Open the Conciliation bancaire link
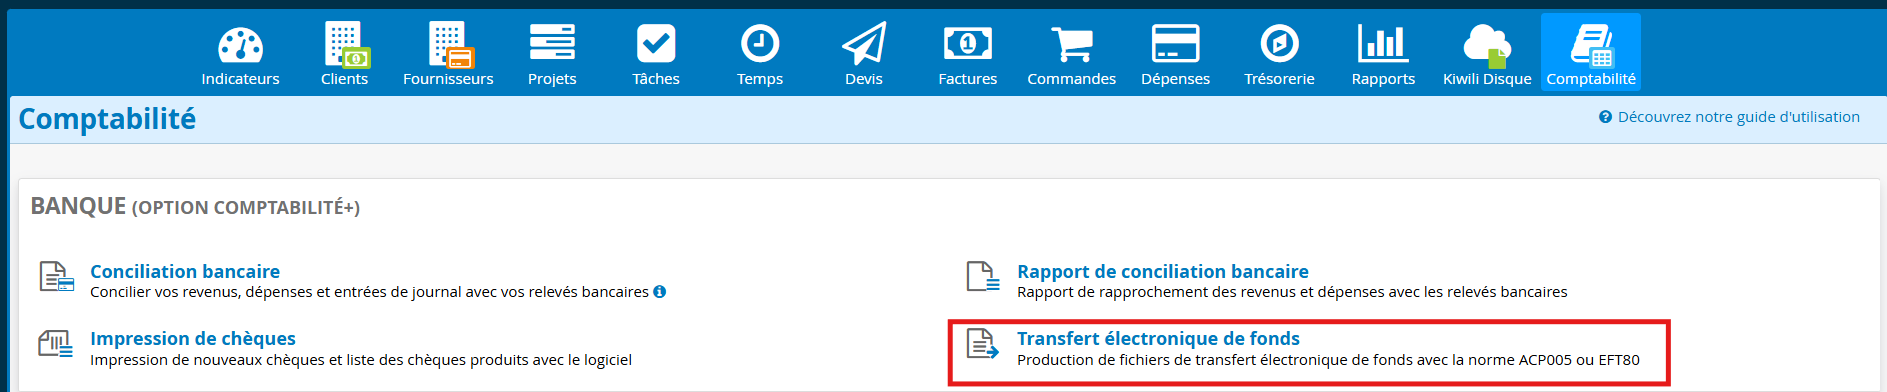Screen dimensions: 1887x392 185,271
